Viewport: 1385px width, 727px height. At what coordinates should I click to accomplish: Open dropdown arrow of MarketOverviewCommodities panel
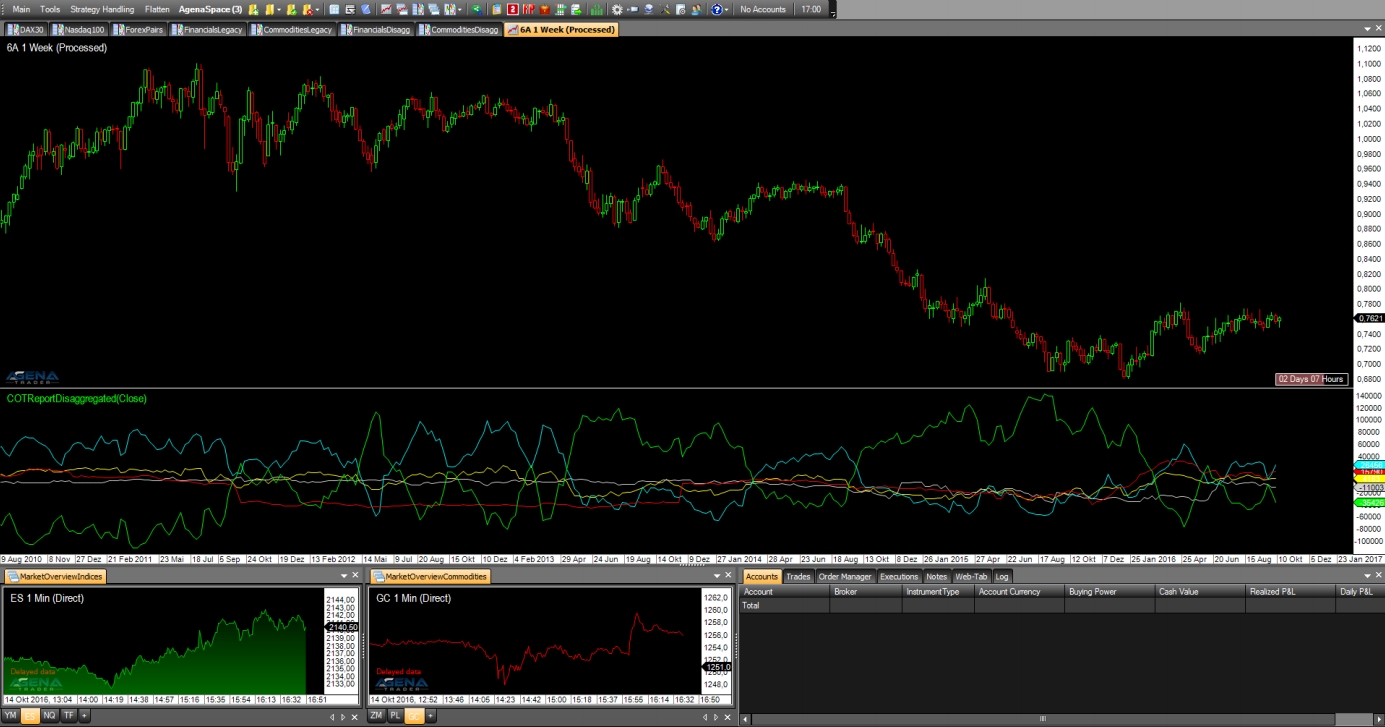715,576
